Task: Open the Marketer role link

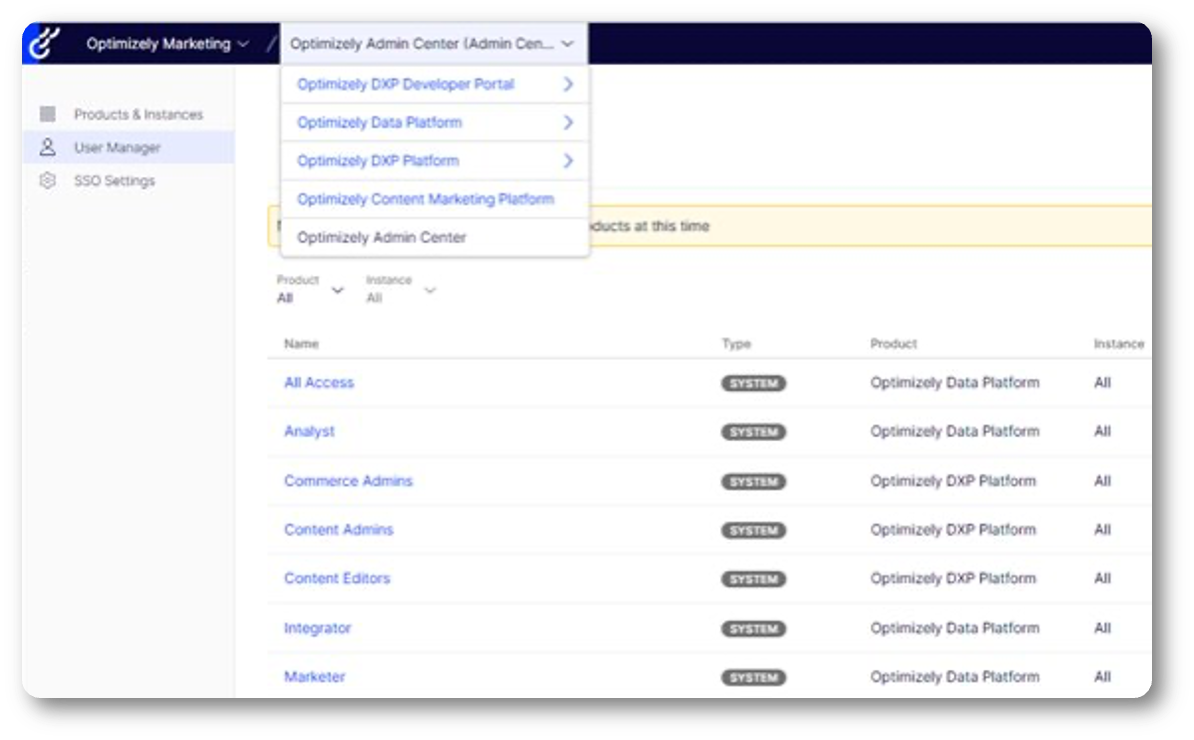Action: coord(314,676)
